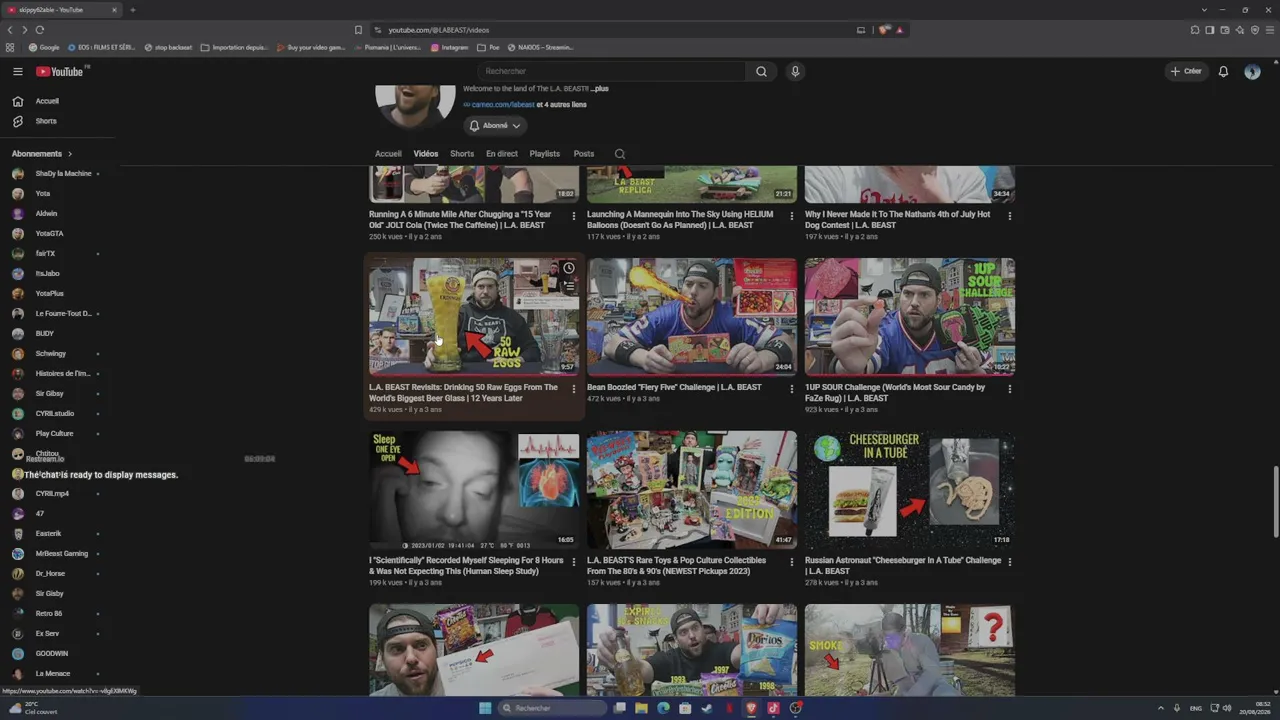Open the Importation depuis bookmarks folder
This screenshot has width=1280, height=720.
[234, 47]
